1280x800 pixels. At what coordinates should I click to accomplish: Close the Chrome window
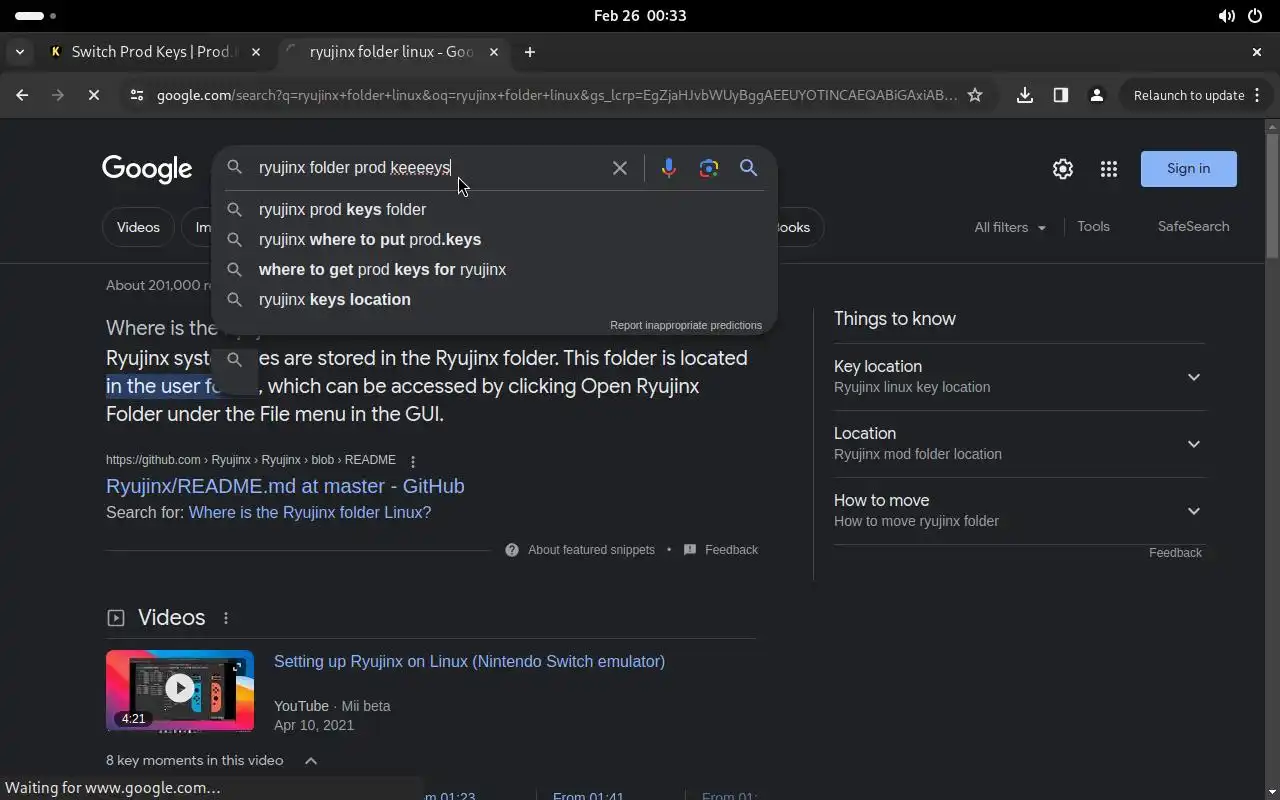1257,52
